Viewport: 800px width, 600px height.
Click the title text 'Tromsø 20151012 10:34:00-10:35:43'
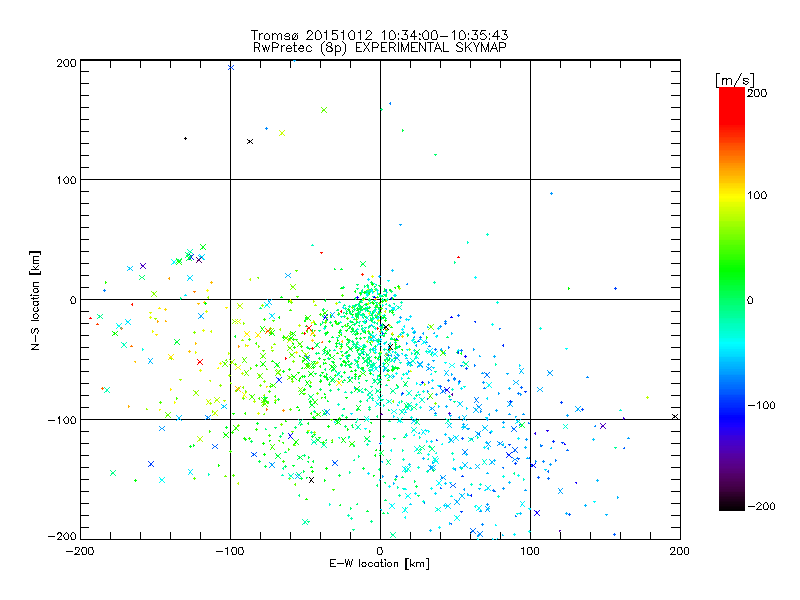click(379, 35)
